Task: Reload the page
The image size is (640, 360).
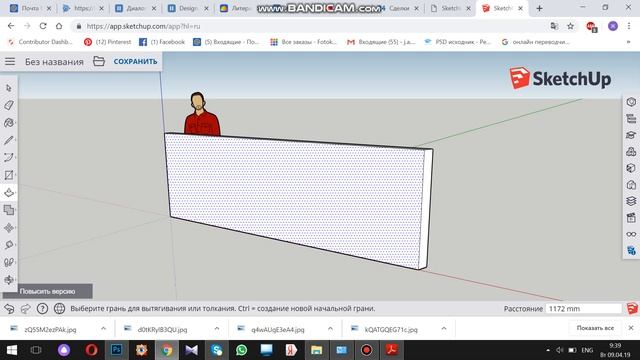Action: point(43,26)
